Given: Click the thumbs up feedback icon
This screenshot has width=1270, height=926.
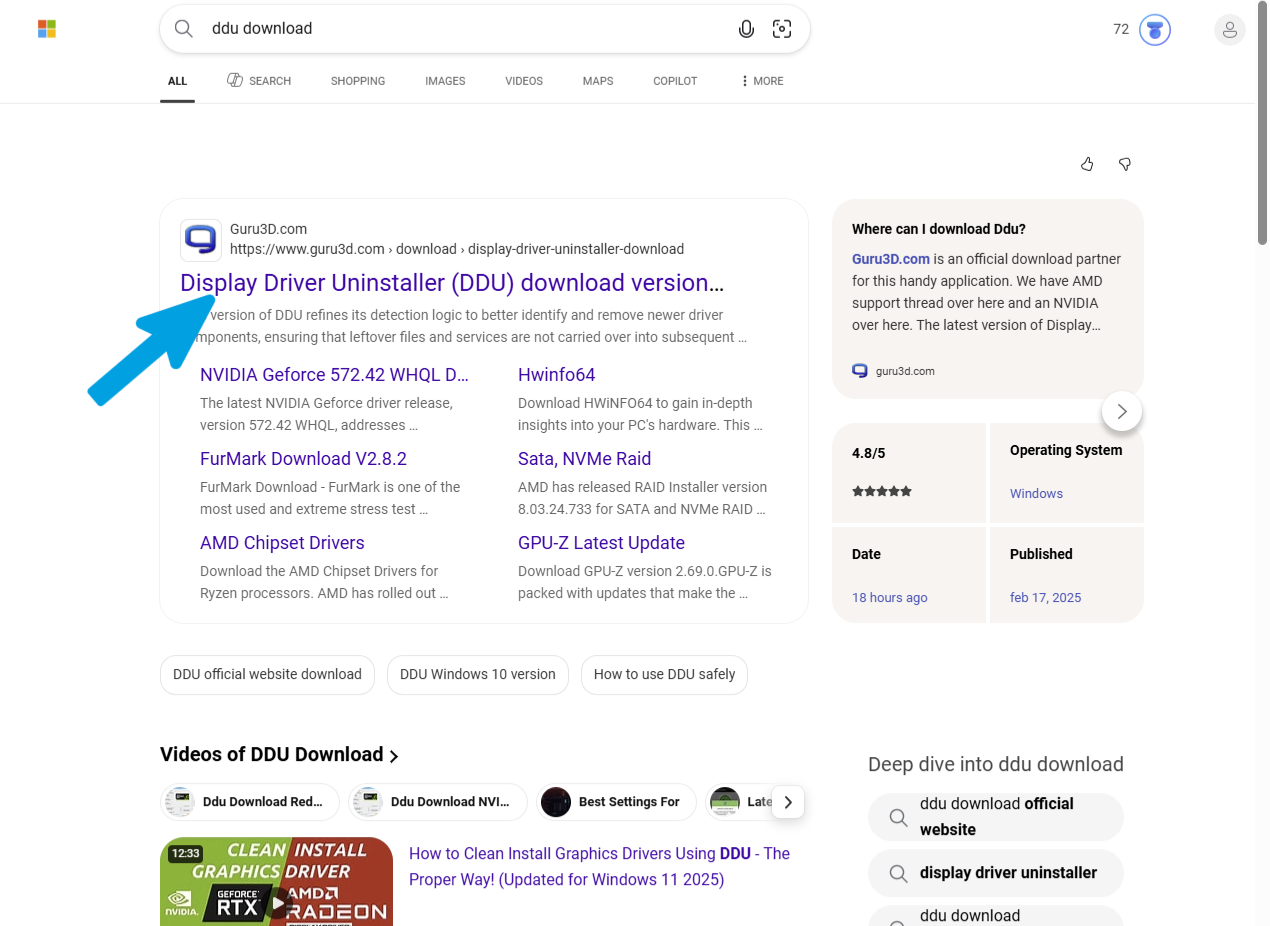Looking at the screenshot, I should point(1087,164).
